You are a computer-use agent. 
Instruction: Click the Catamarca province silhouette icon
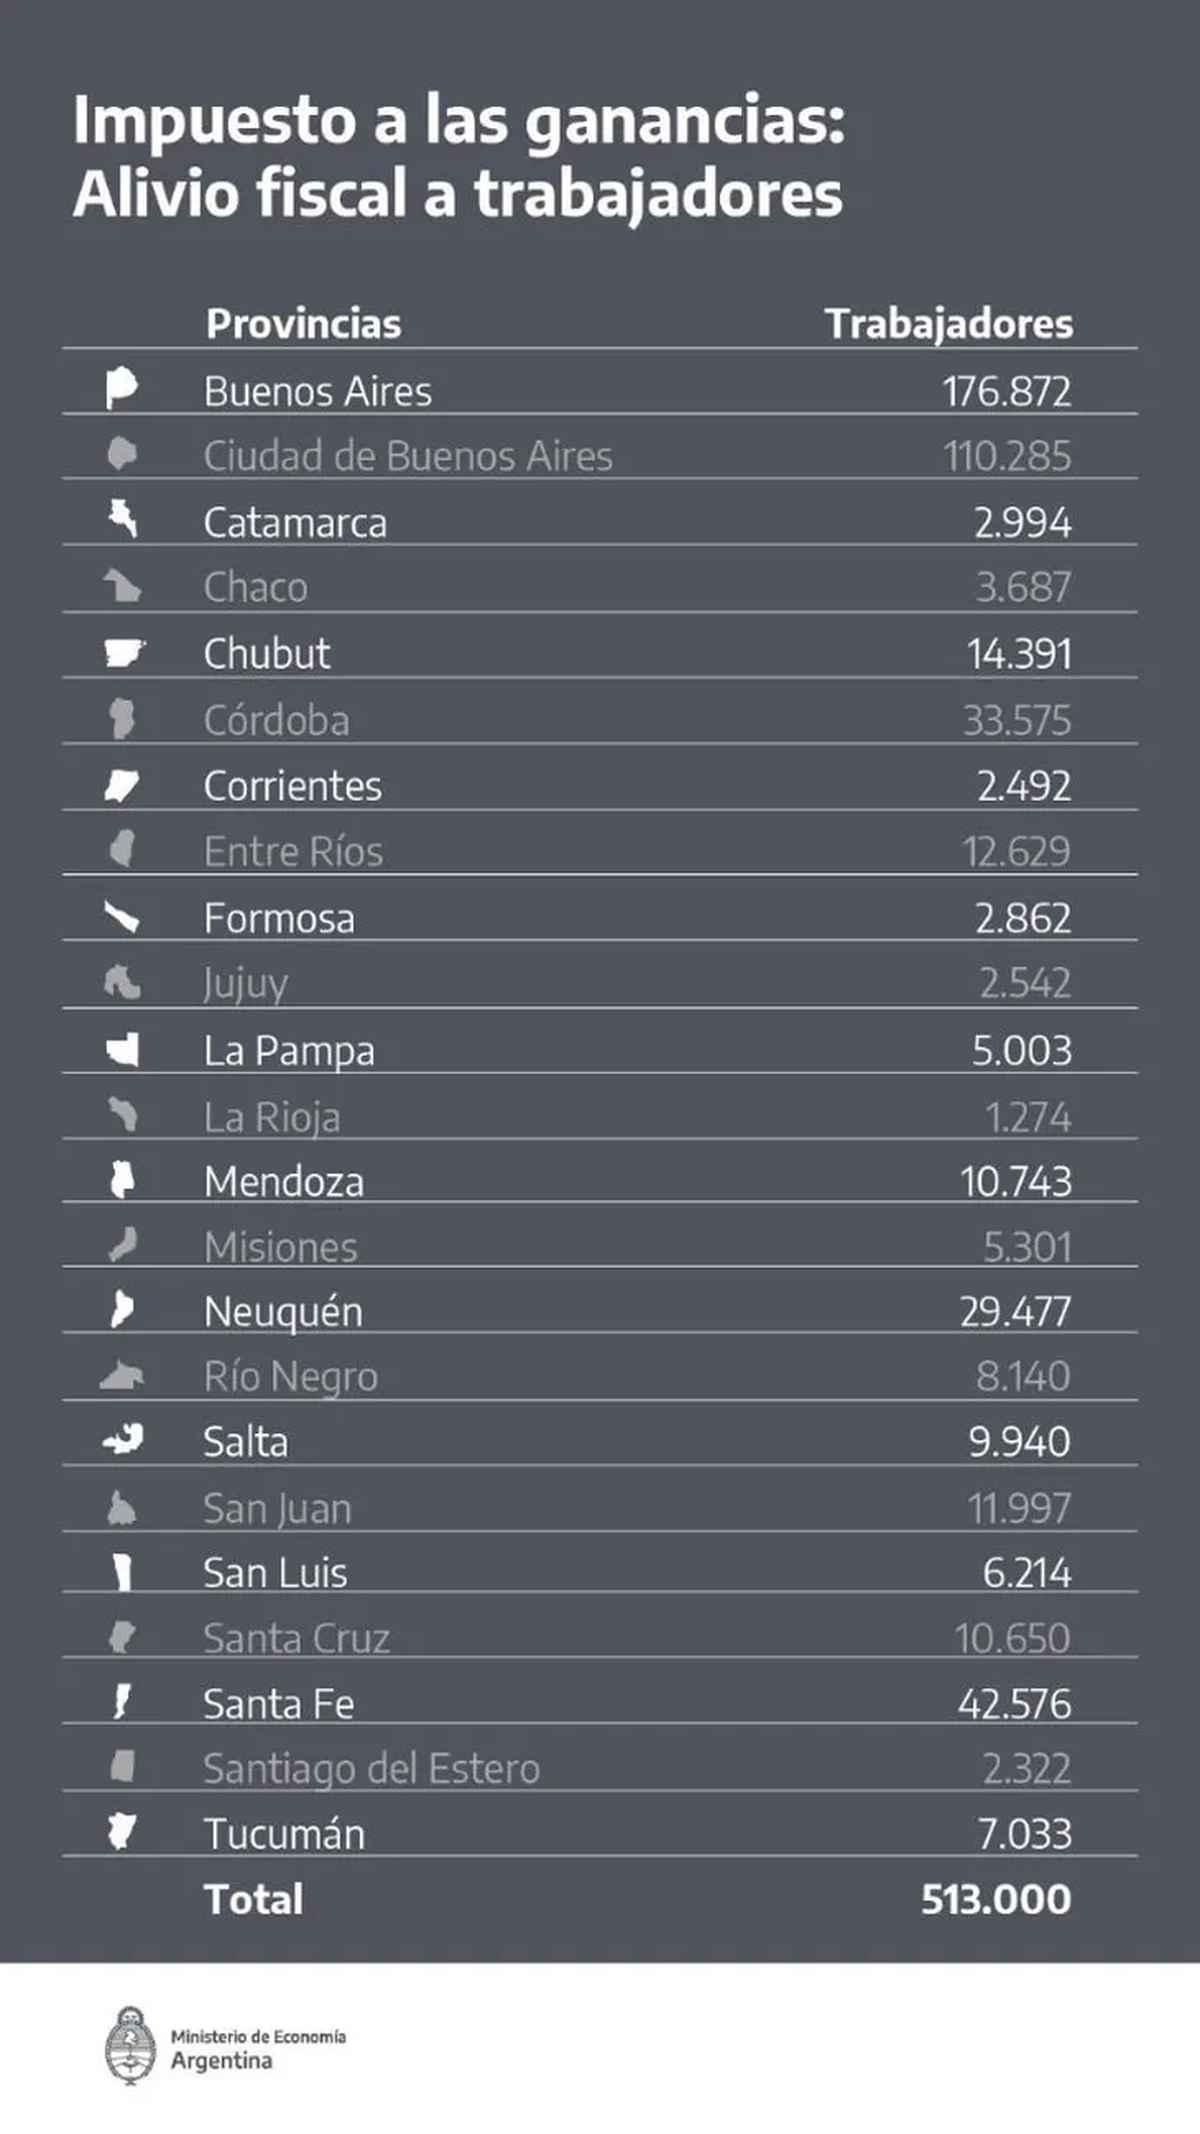pos(123,518)
